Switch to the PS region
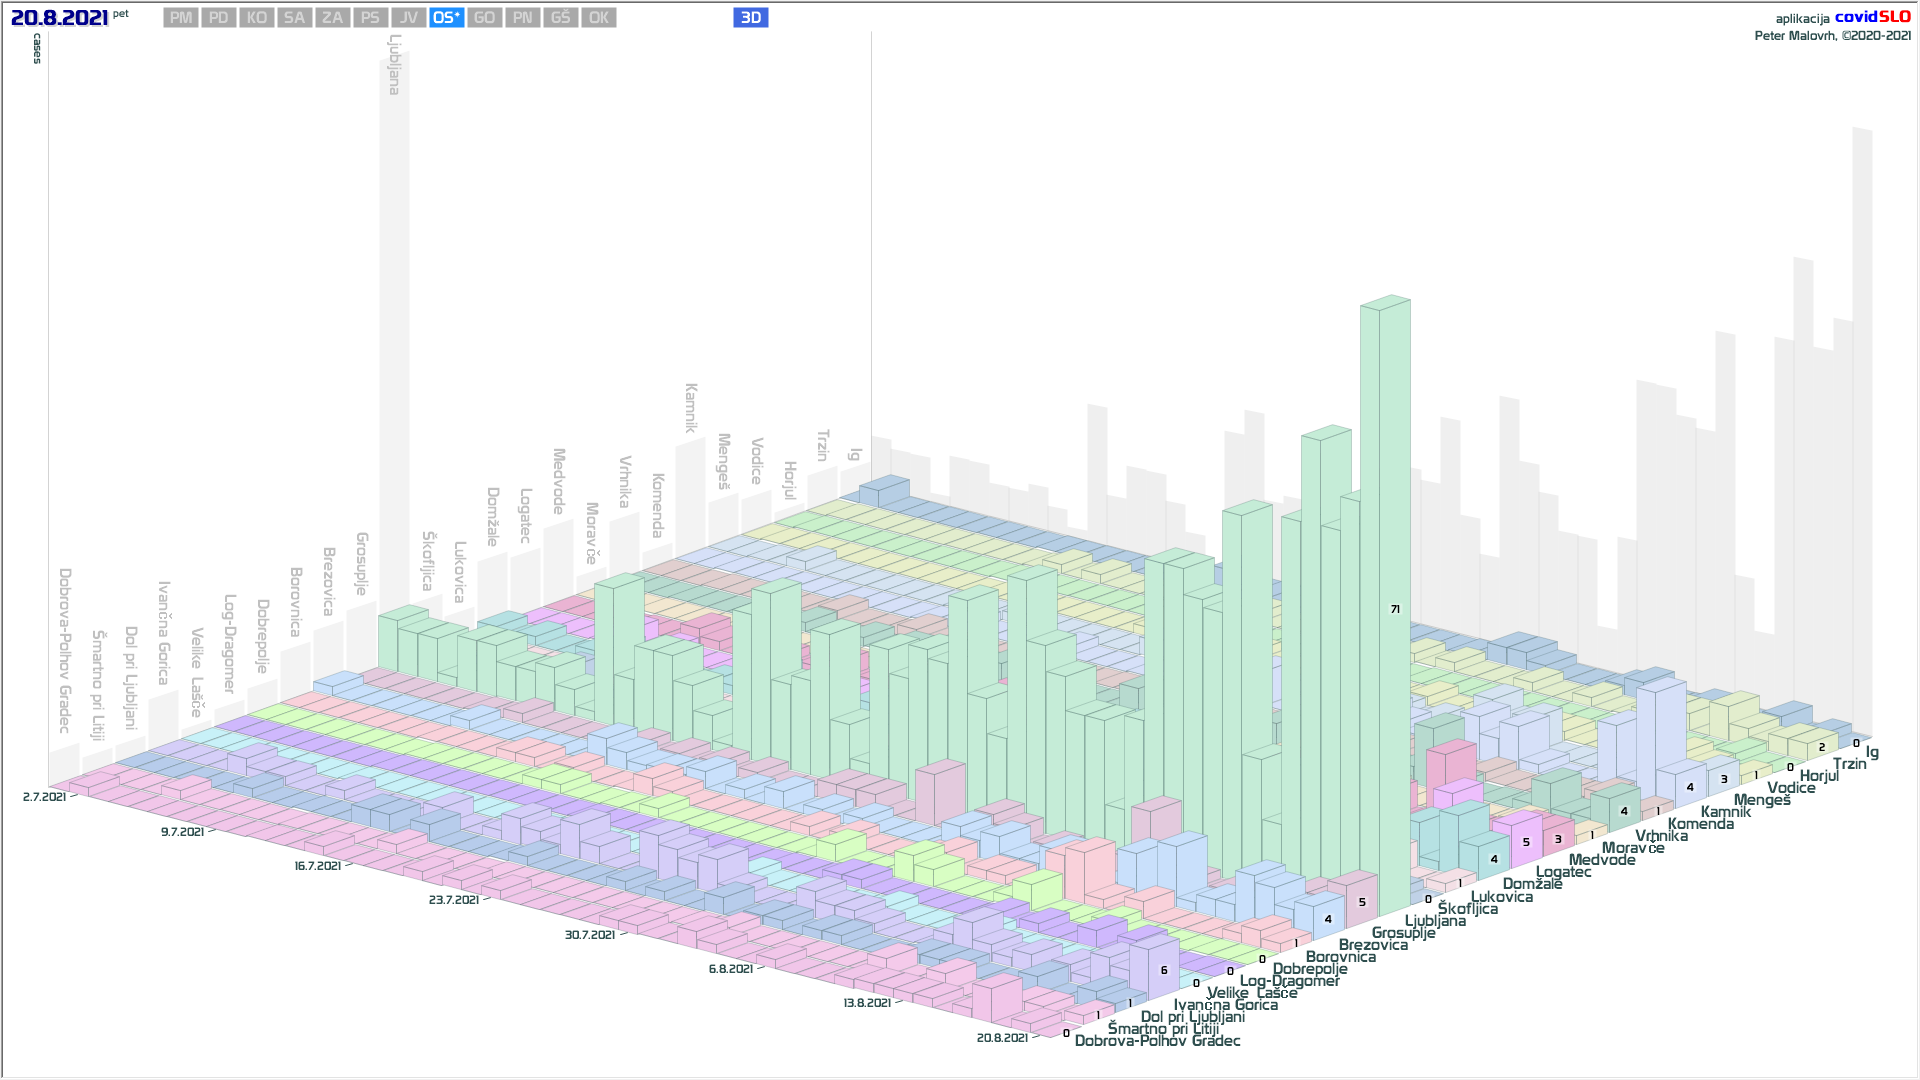 pos(370,18)
